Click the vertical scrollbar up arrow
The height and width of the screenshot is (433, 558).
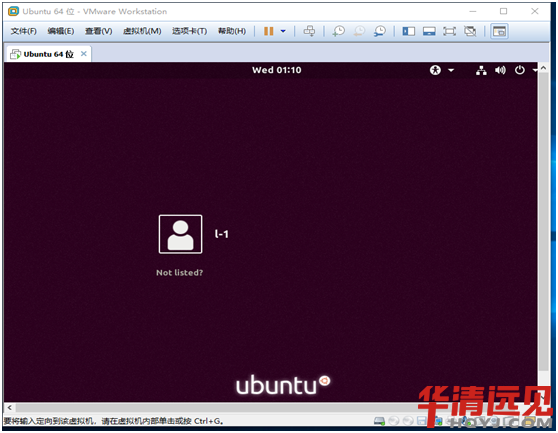[x=543, y=67]
